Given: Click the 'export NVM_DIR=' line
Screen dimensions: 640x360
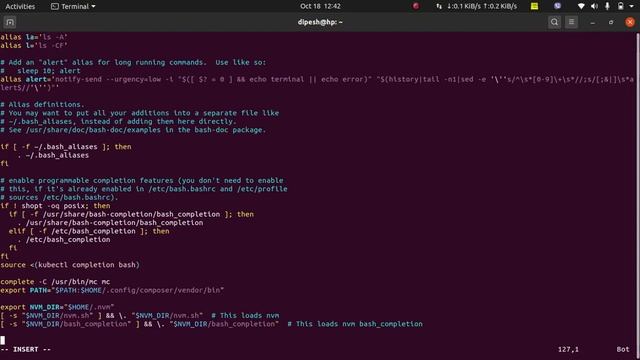Looking at the screenshot, I should click(x=57, y=307).
